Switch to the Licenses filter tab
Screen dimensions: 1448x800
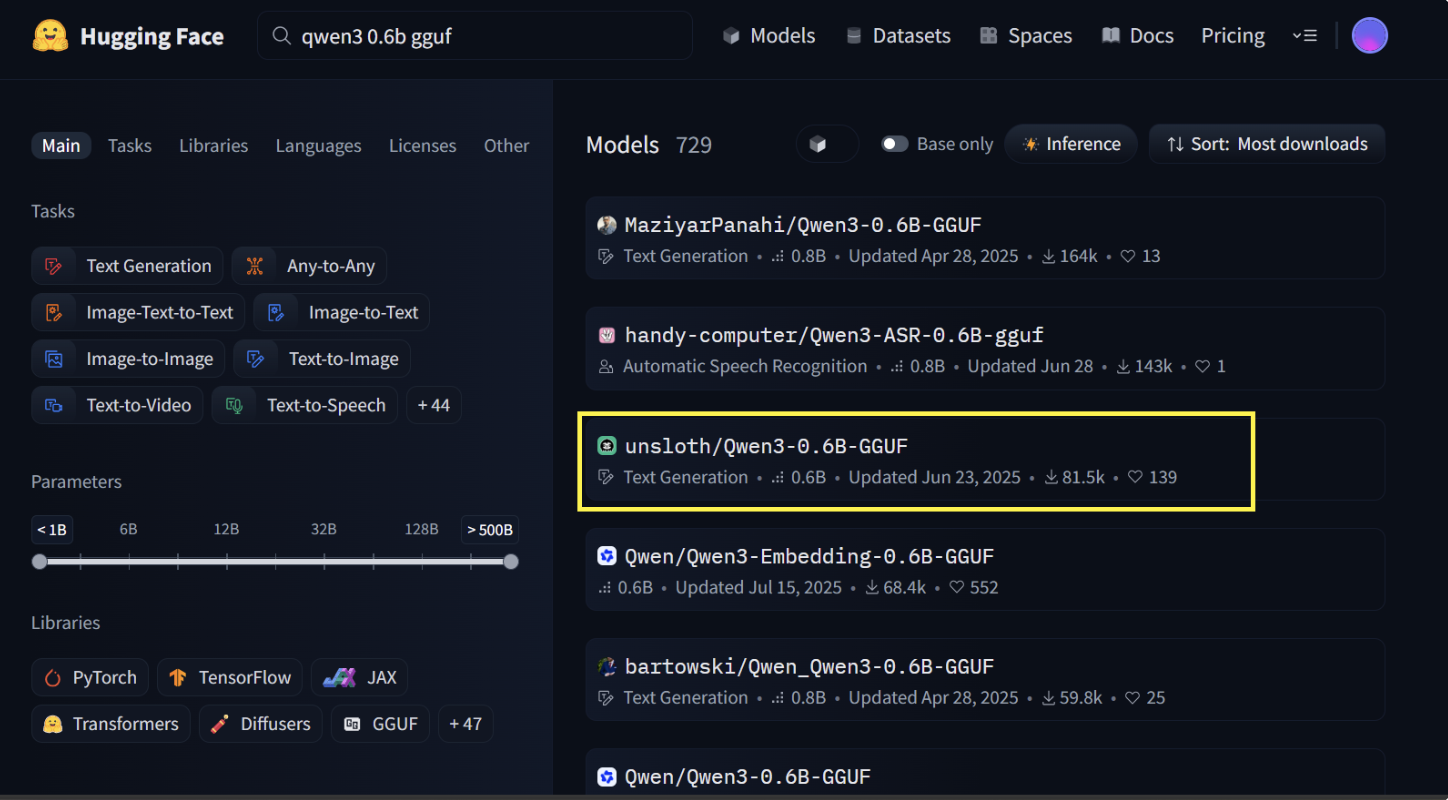[x=422, y=145]
